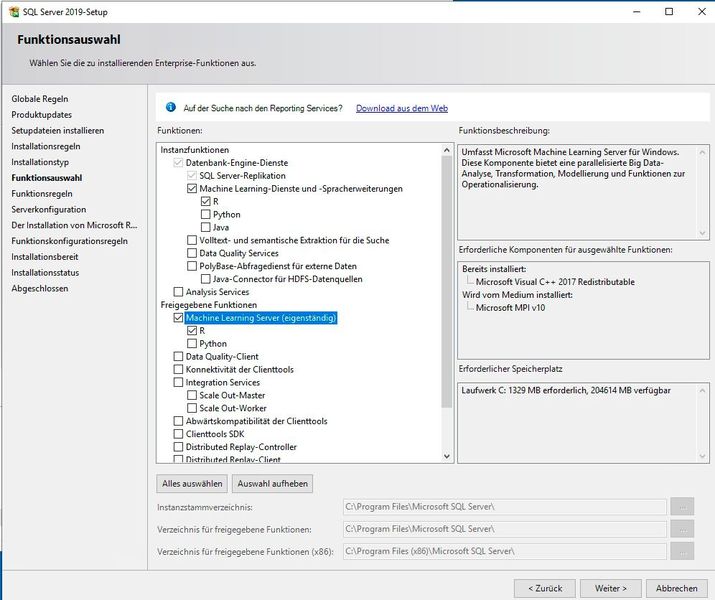This screenshot has width=715, height=600.
Task: Enable Analysis Services checkbox
Action: coord(178,292)
